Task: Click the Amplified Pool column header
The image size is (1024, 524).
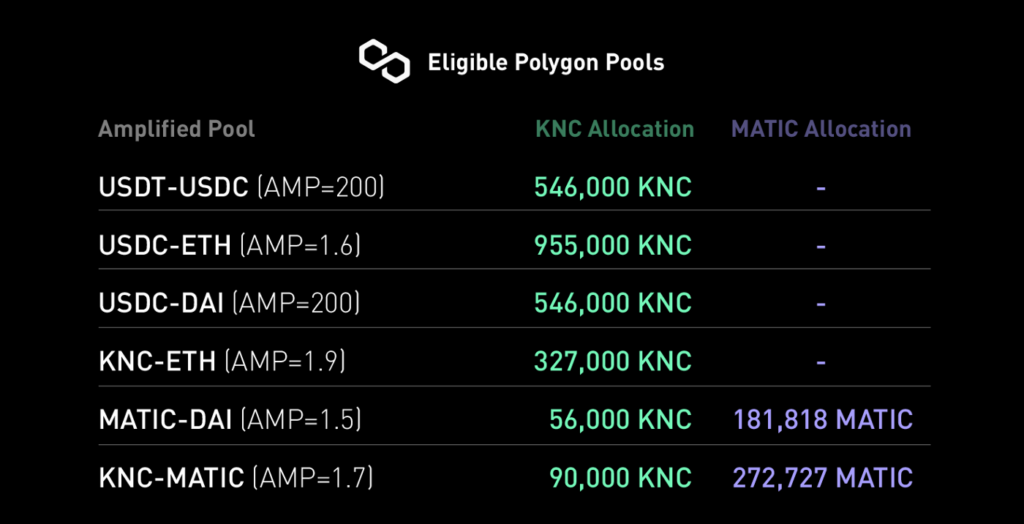Action: (176, 129)
